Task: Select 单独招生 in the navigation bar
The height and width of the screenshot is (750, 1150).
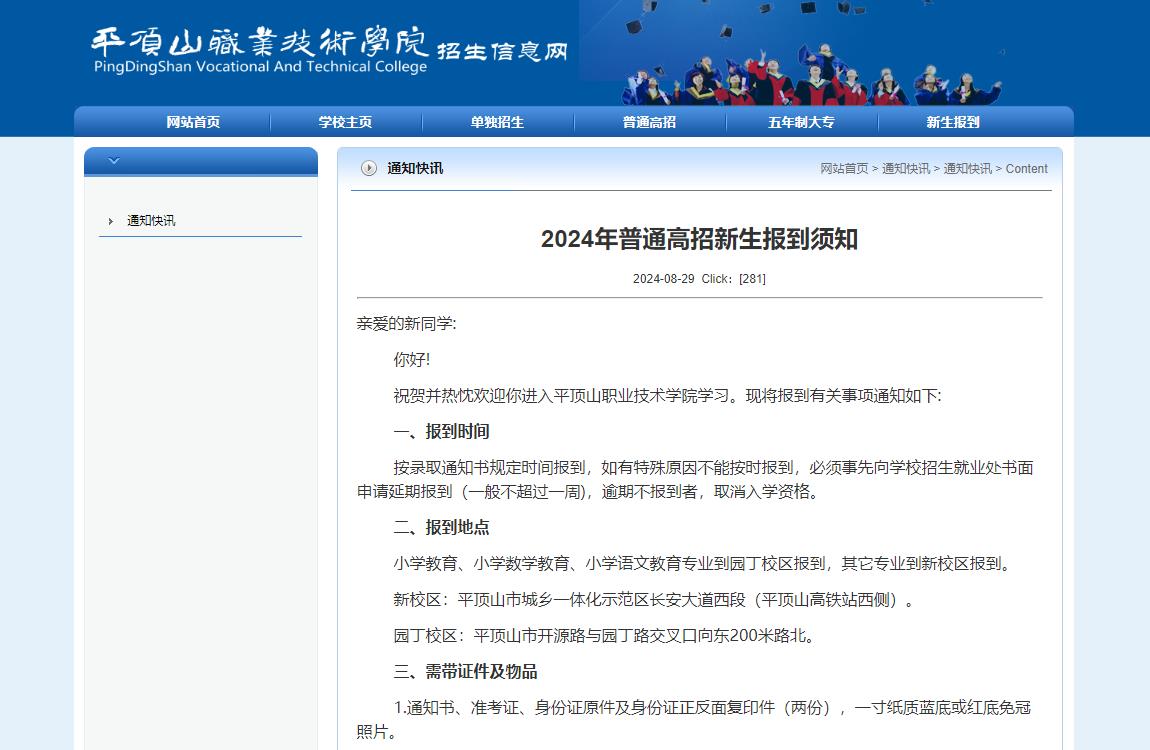Action: 497,122
